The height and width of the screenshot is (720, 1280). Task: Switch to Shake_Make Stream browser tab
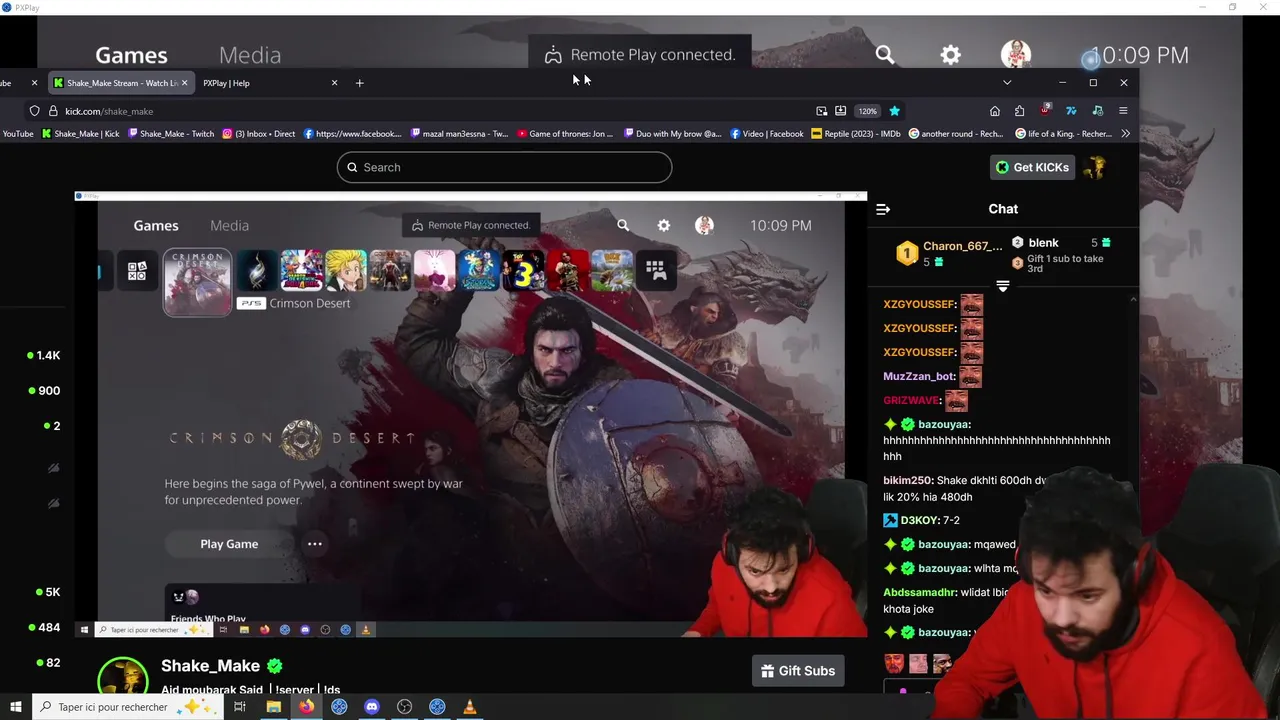point(120,83)
